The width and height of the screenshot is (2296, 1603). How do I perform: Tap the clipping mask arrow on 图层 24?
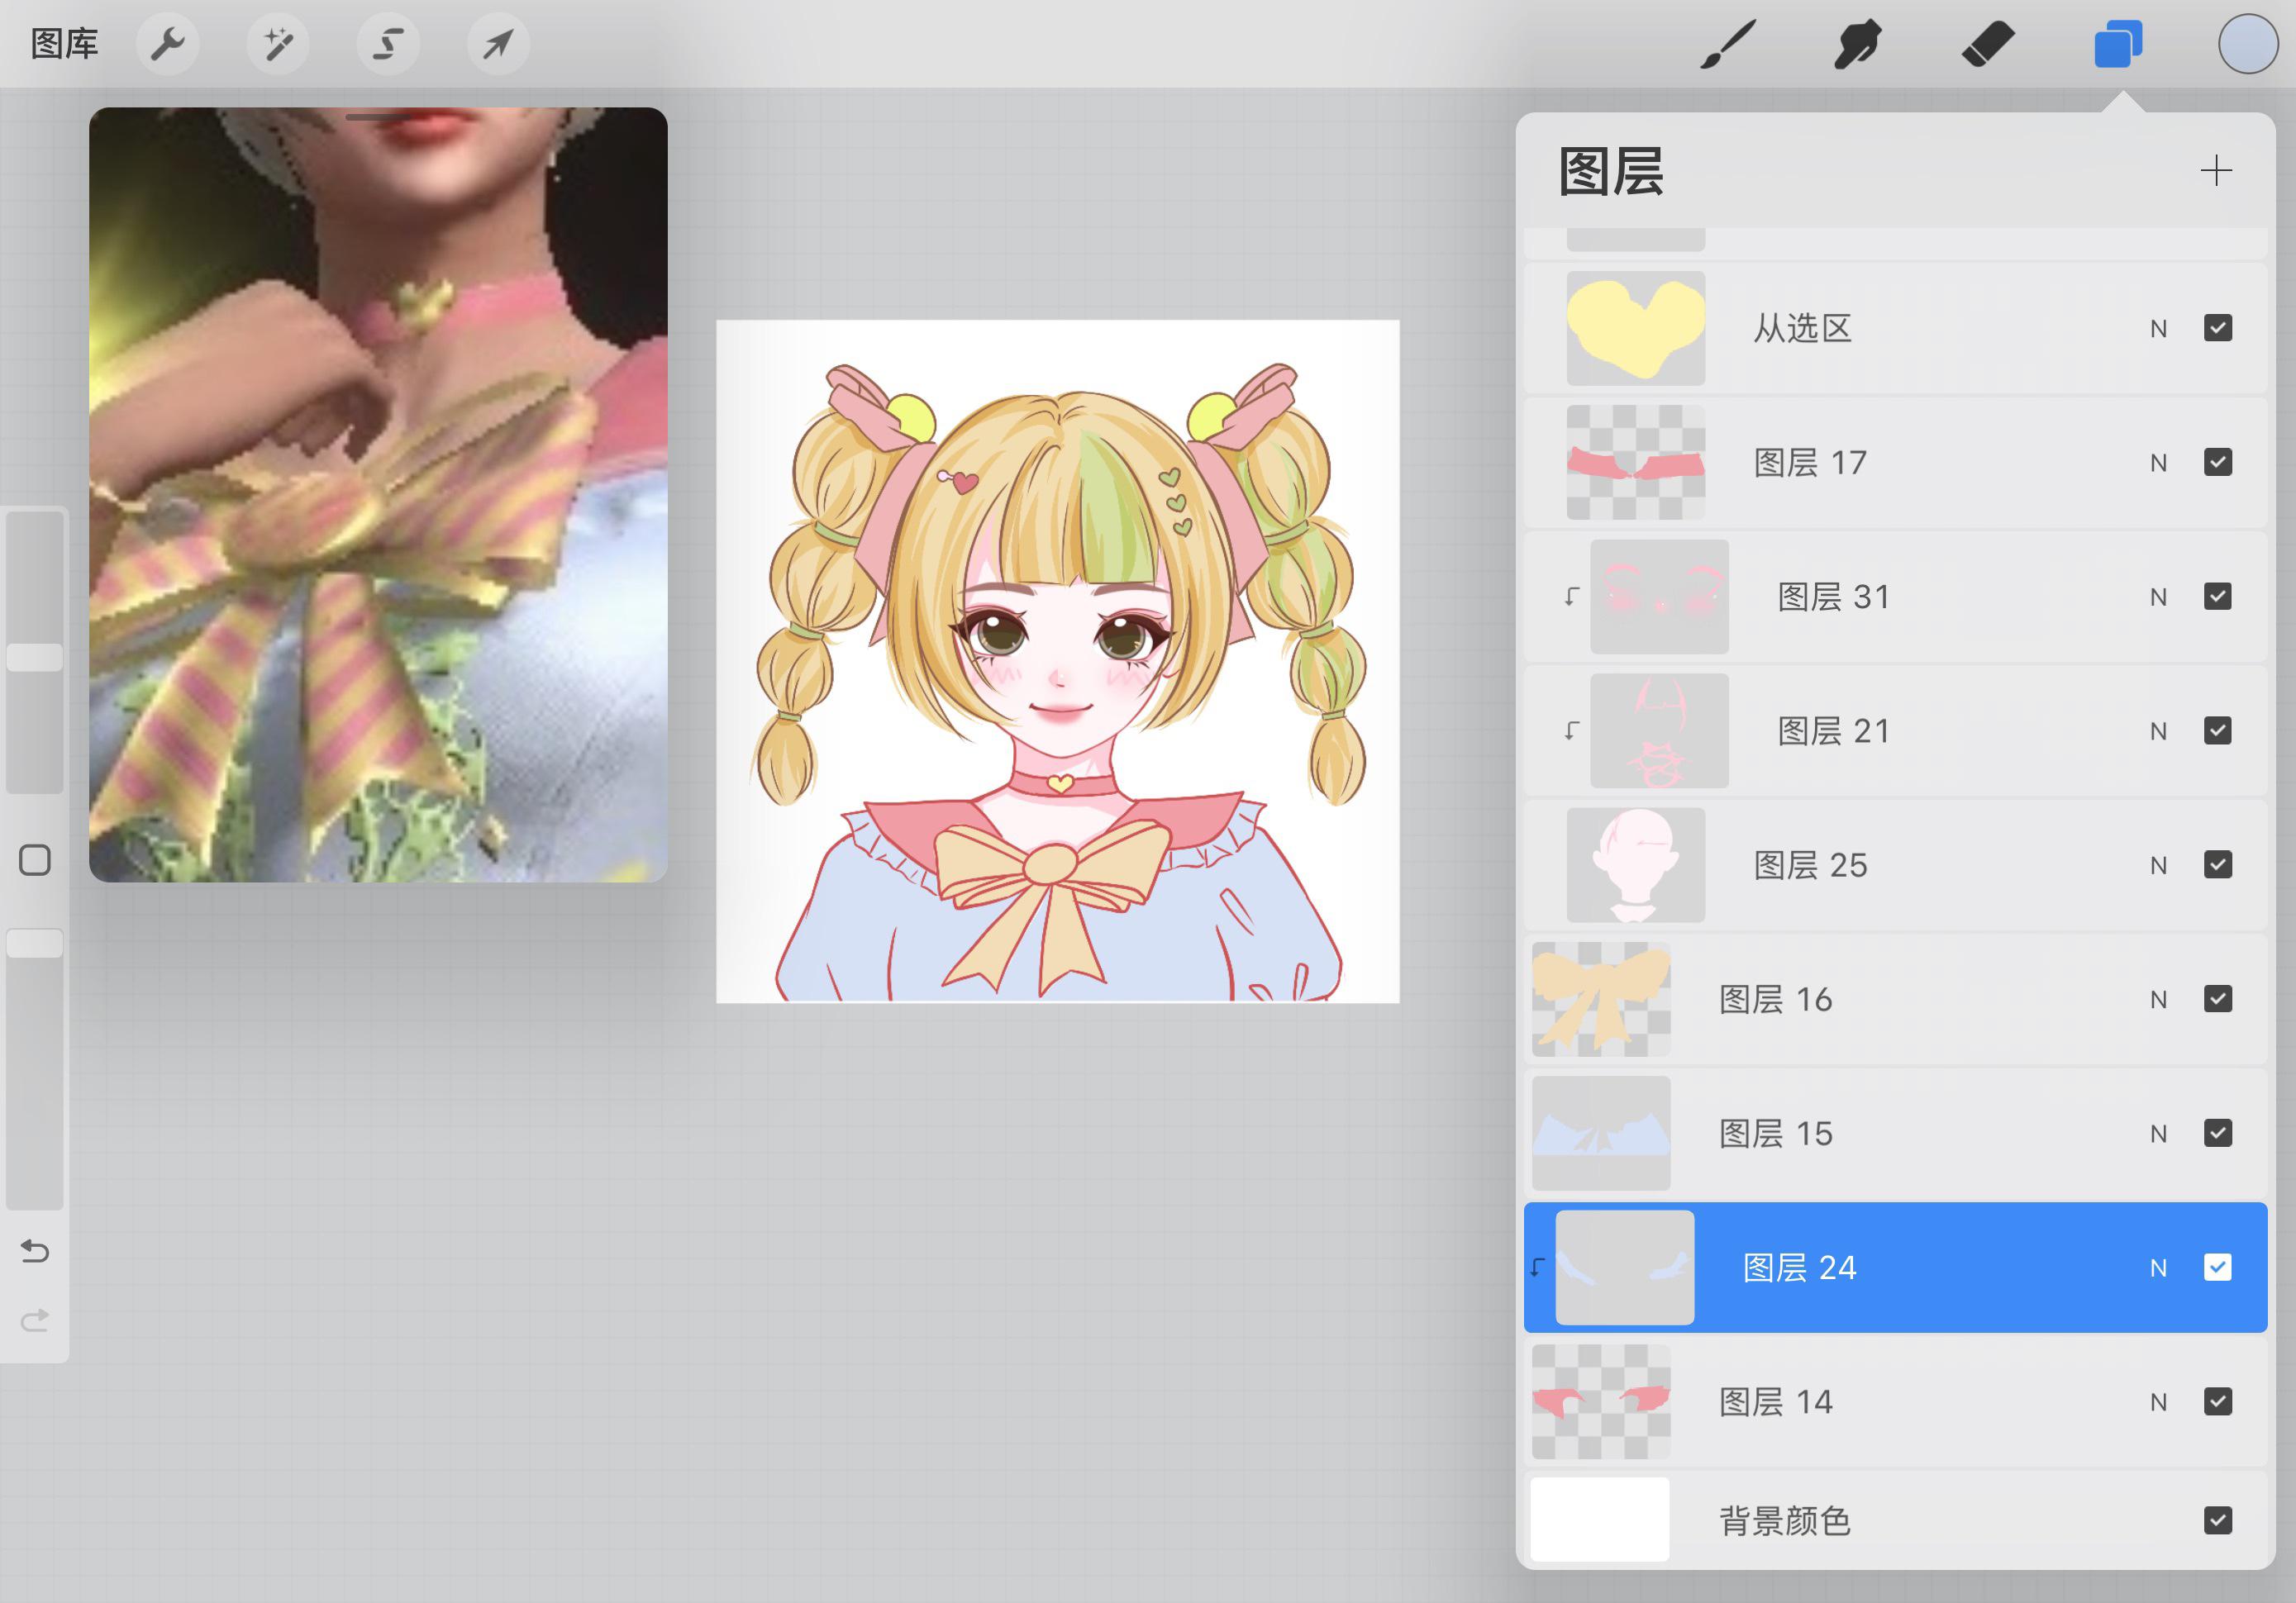pos(1538,1268)
